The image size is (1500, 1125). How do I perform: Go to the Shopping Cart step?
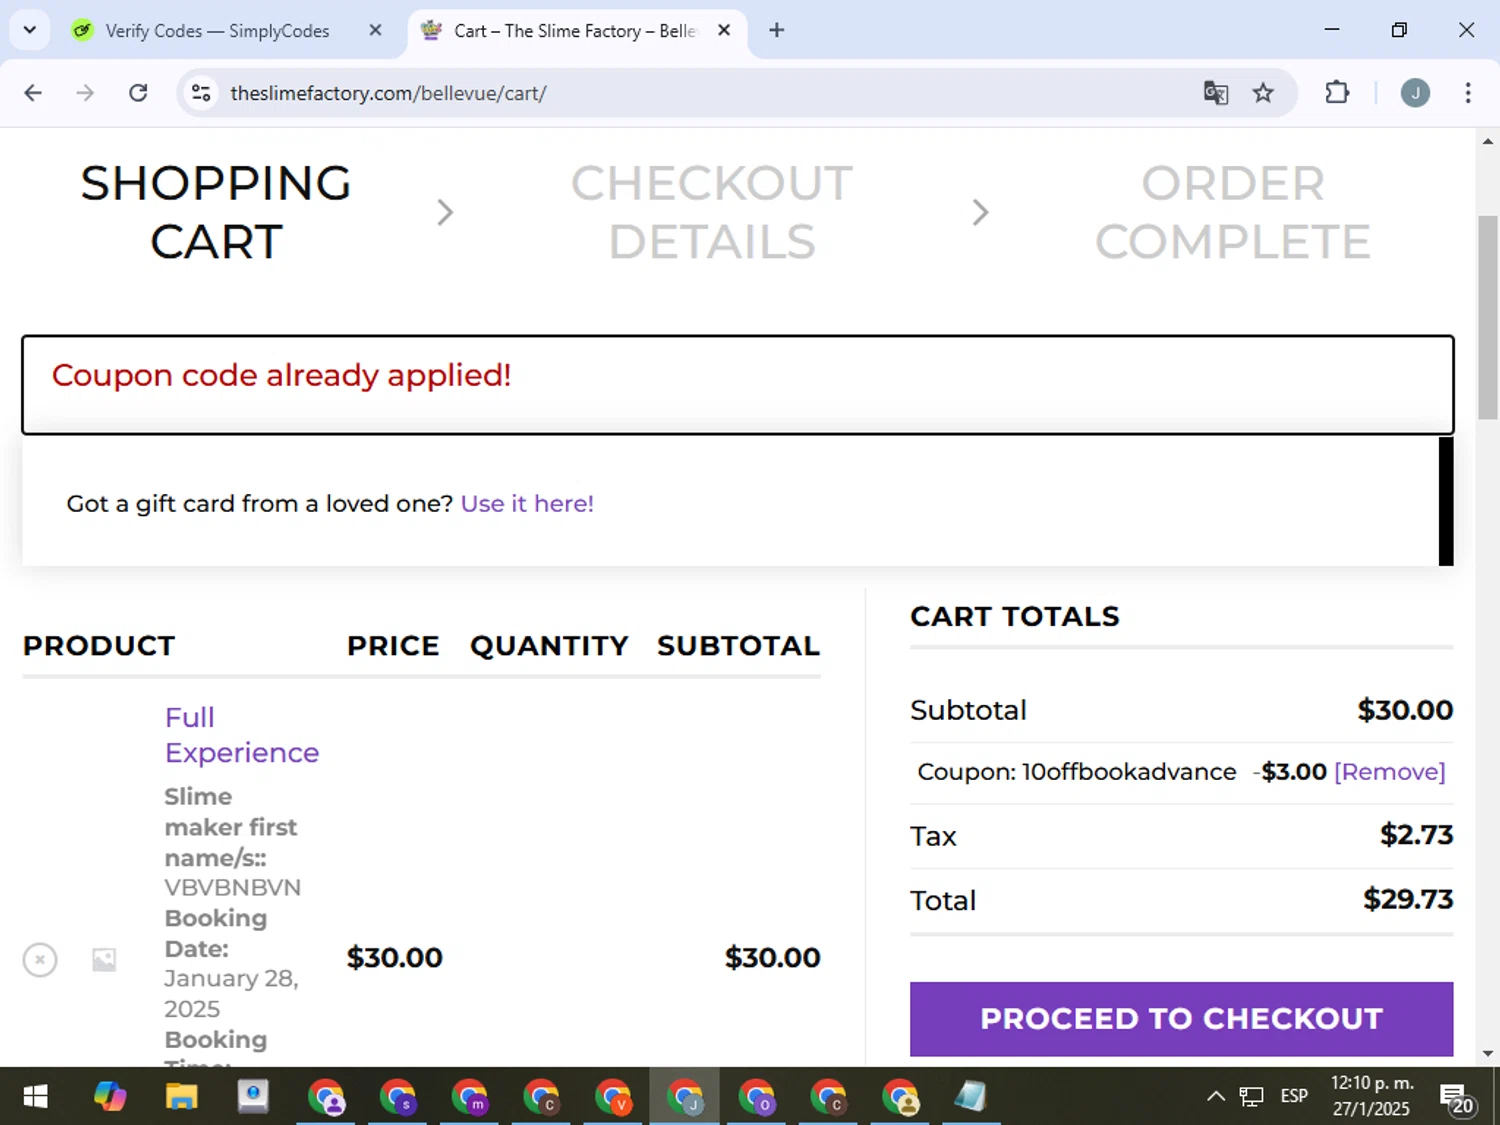[216, 212]
